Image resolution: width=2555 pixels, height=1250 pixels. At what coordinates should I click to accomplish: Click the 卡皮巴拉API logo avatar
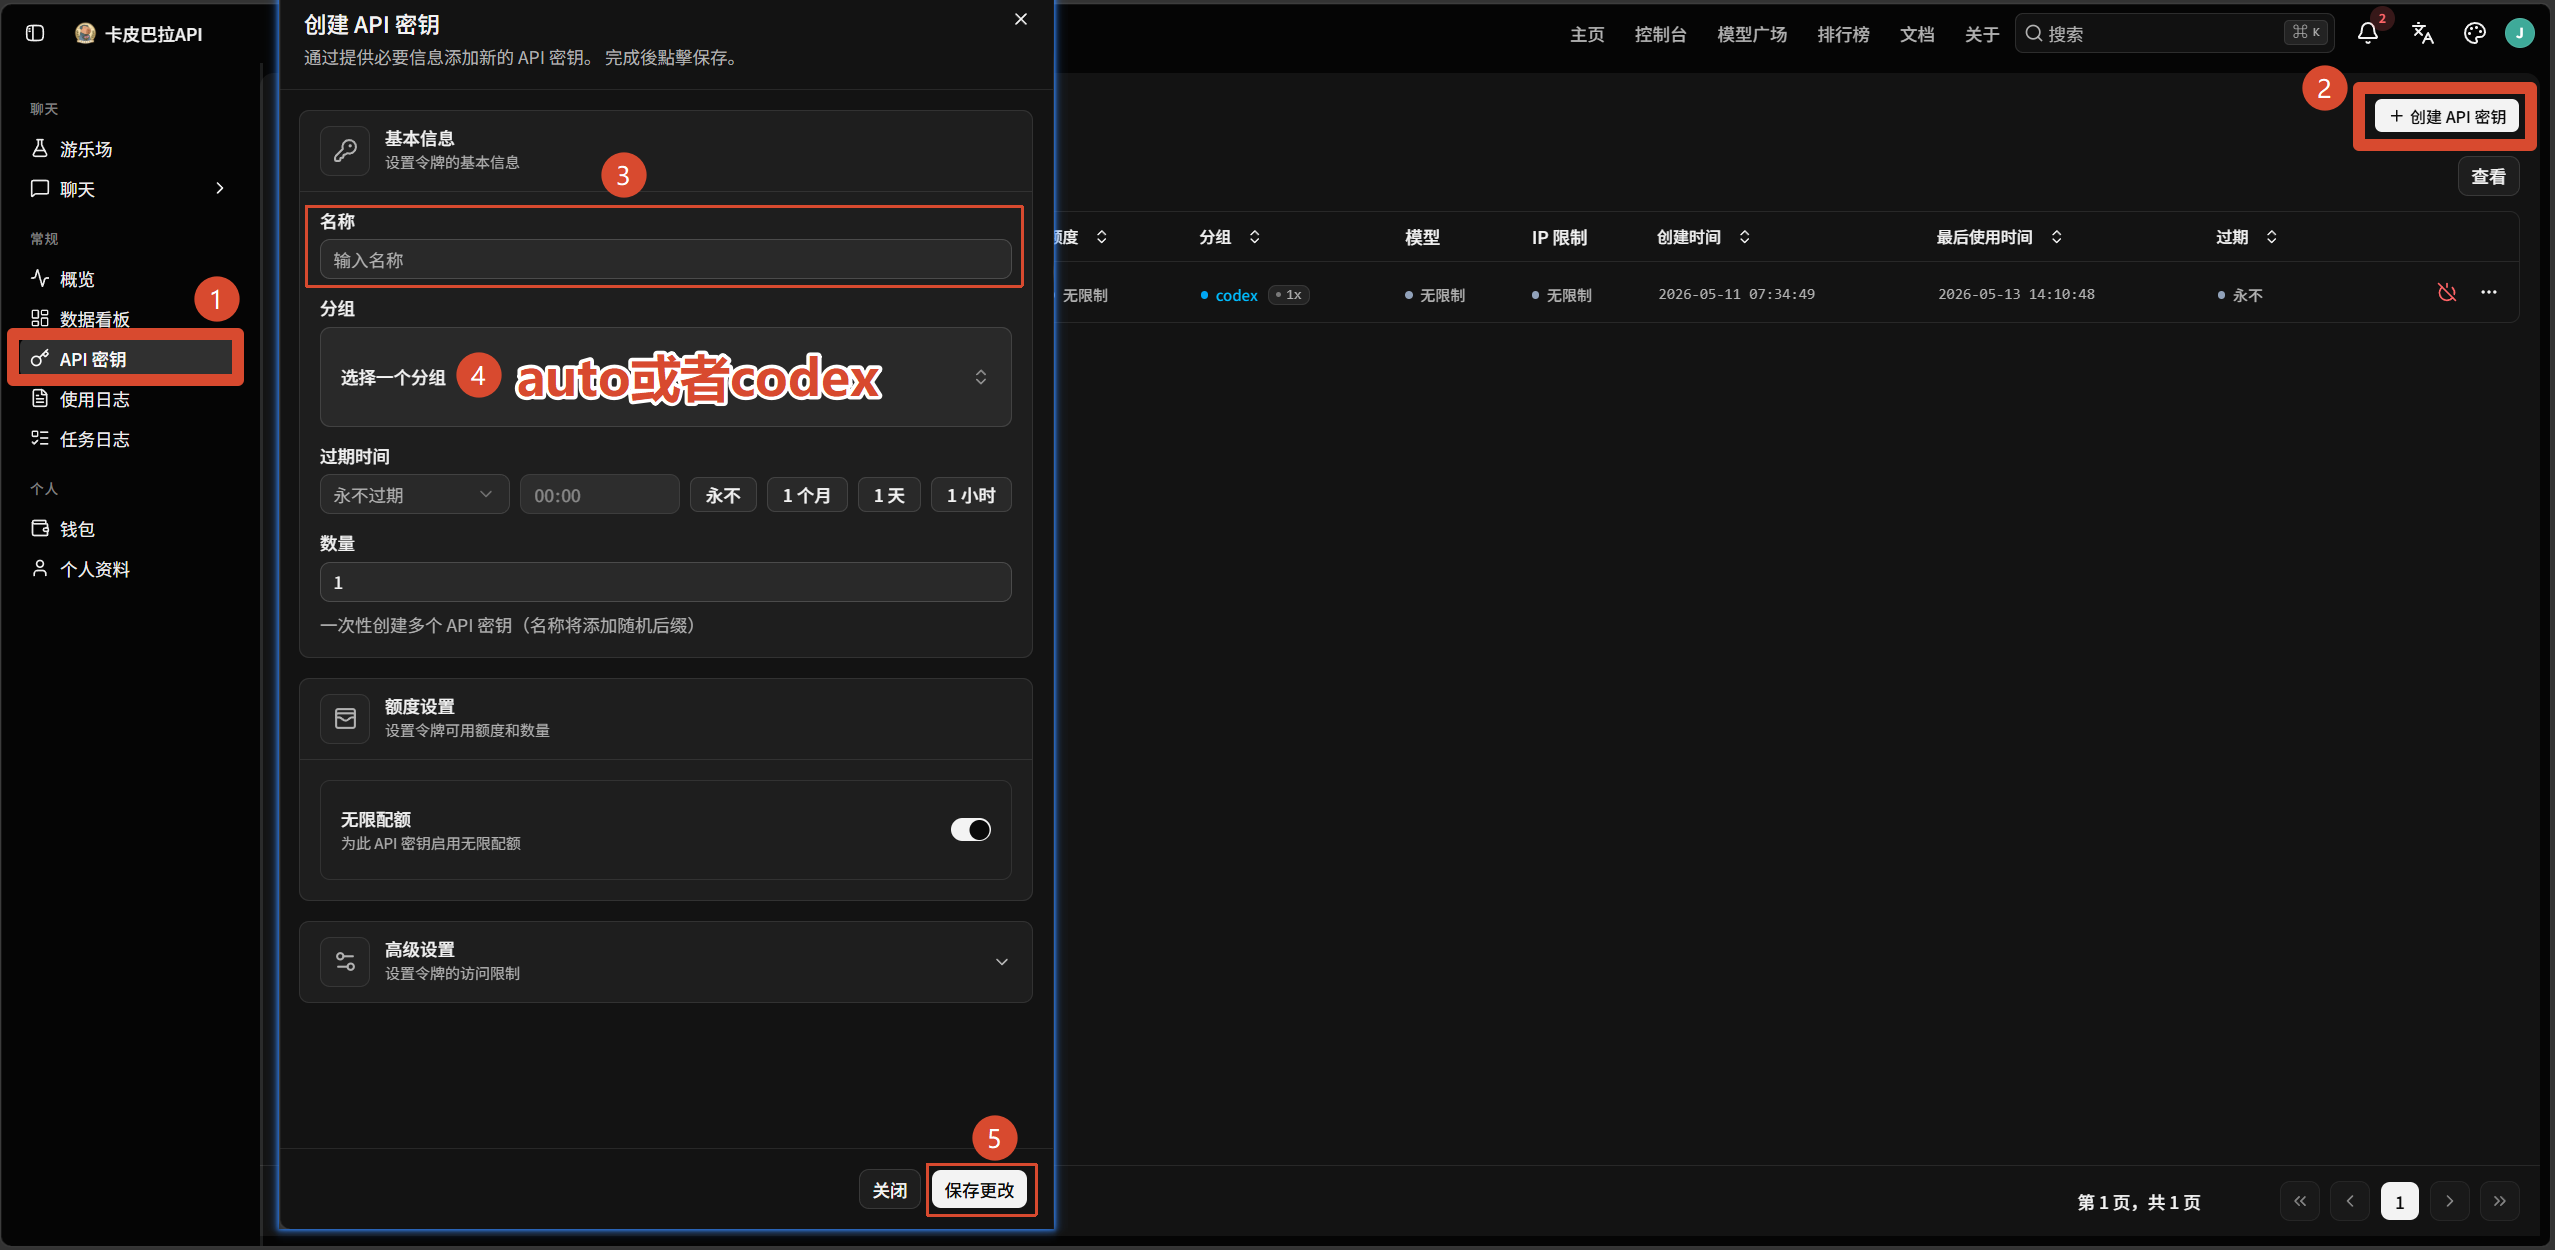85,33
